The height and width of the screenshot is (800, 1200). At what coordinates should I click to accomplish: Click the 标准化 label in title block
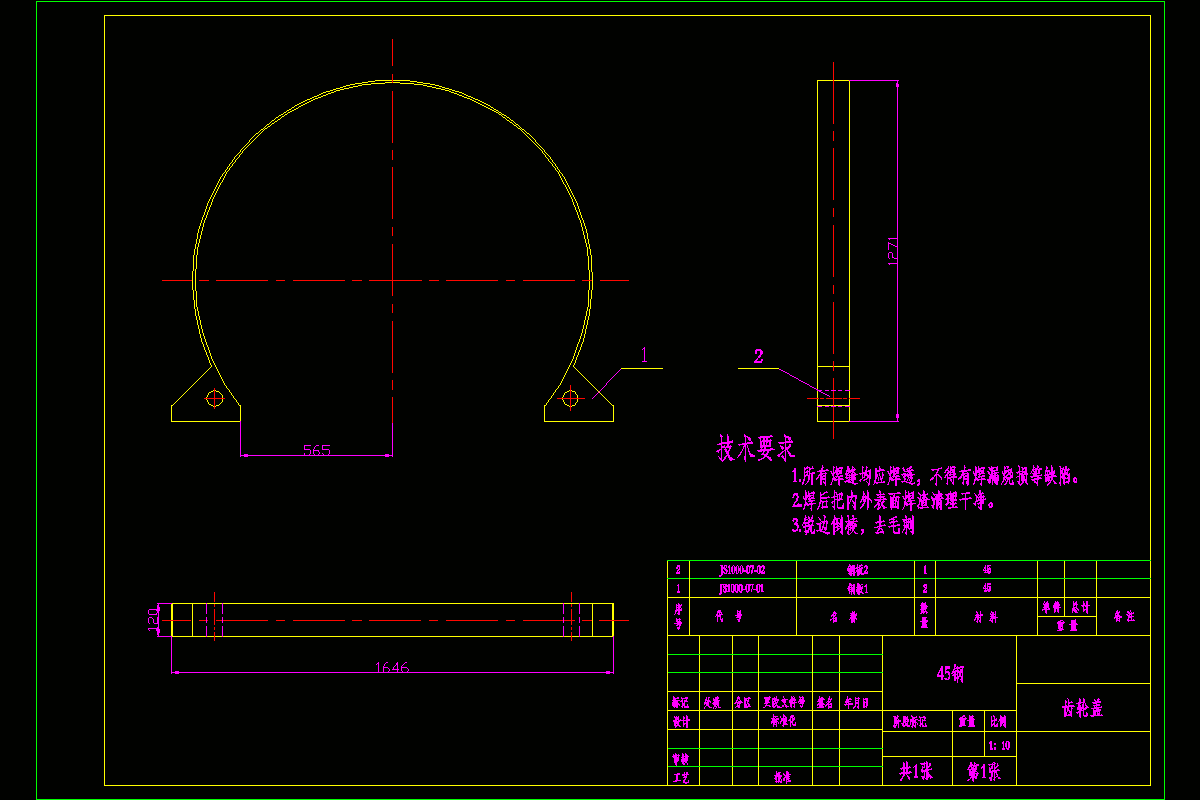pyautogui.click(x=783, y=720)
